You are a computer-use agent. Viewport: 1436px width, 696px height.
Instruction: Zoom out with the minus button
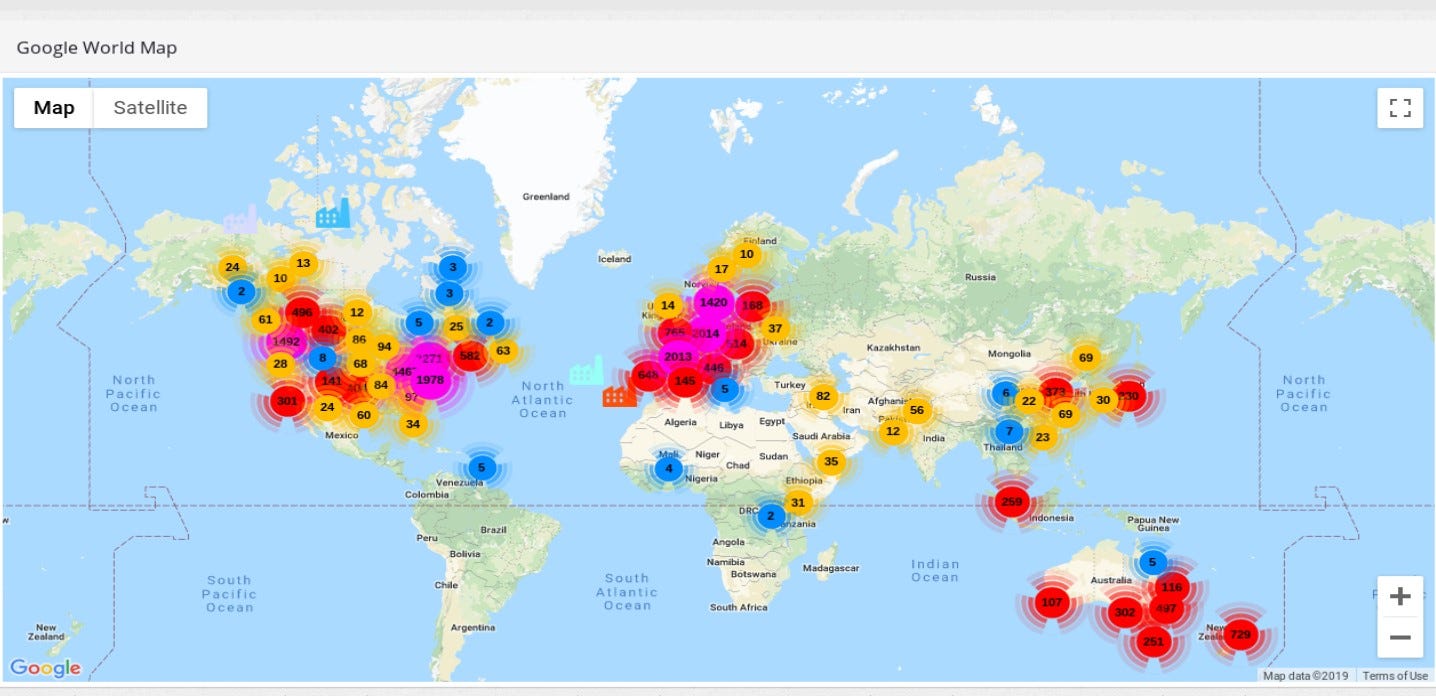click(1400, 637)
